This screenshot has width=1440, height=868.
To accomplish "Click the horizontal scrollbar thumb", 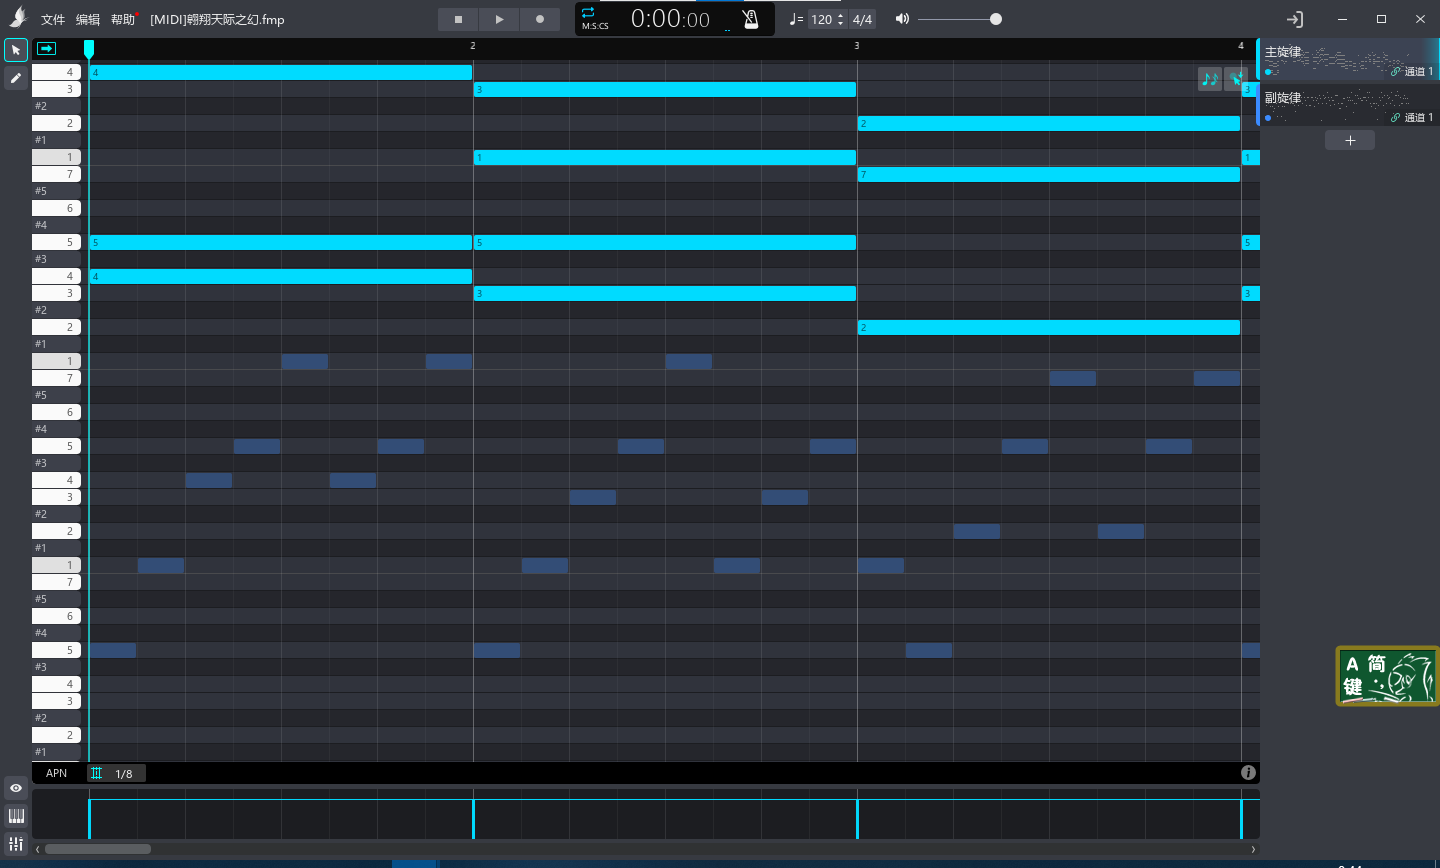I will coord(98,849).
